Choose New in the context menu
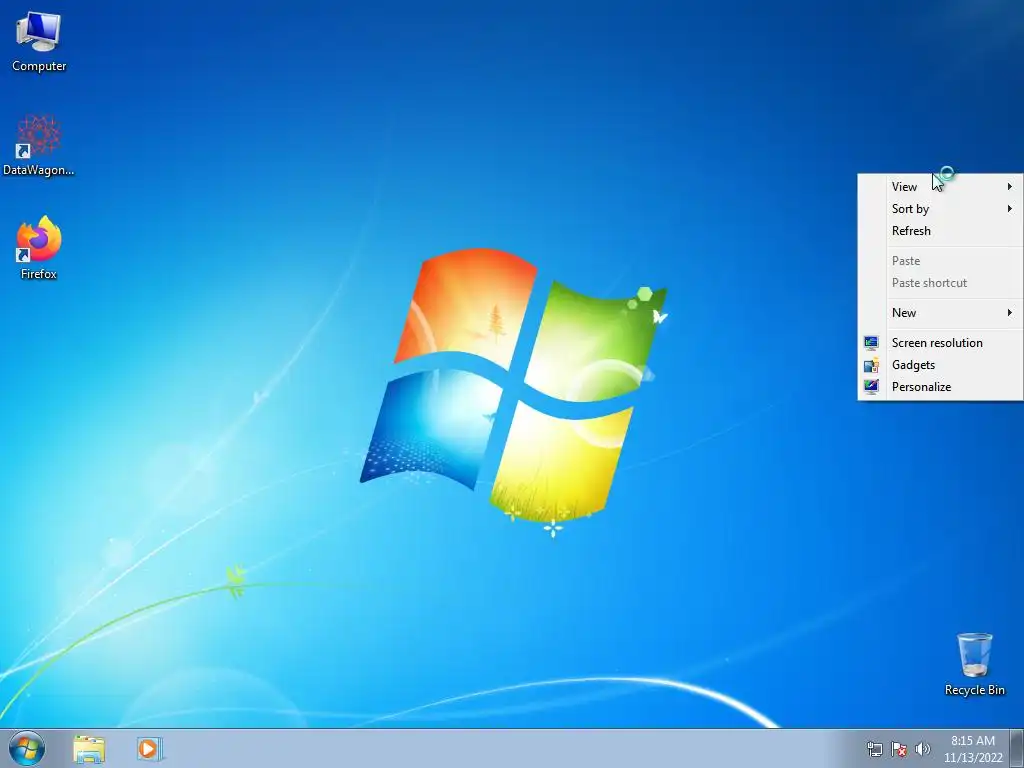This screenshot has height=768, width=1024. pyautogui.click(x=940, y=313)
